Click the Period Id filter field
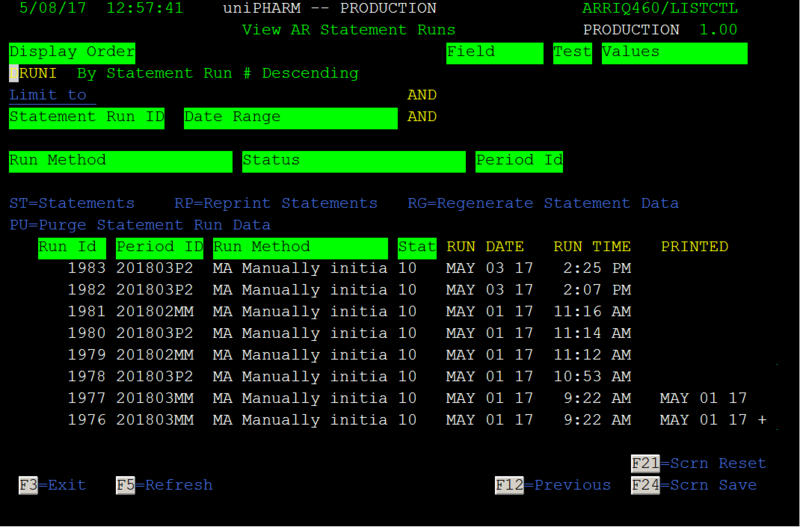Viewport: 800px width, 527px height. pos(519,162)
